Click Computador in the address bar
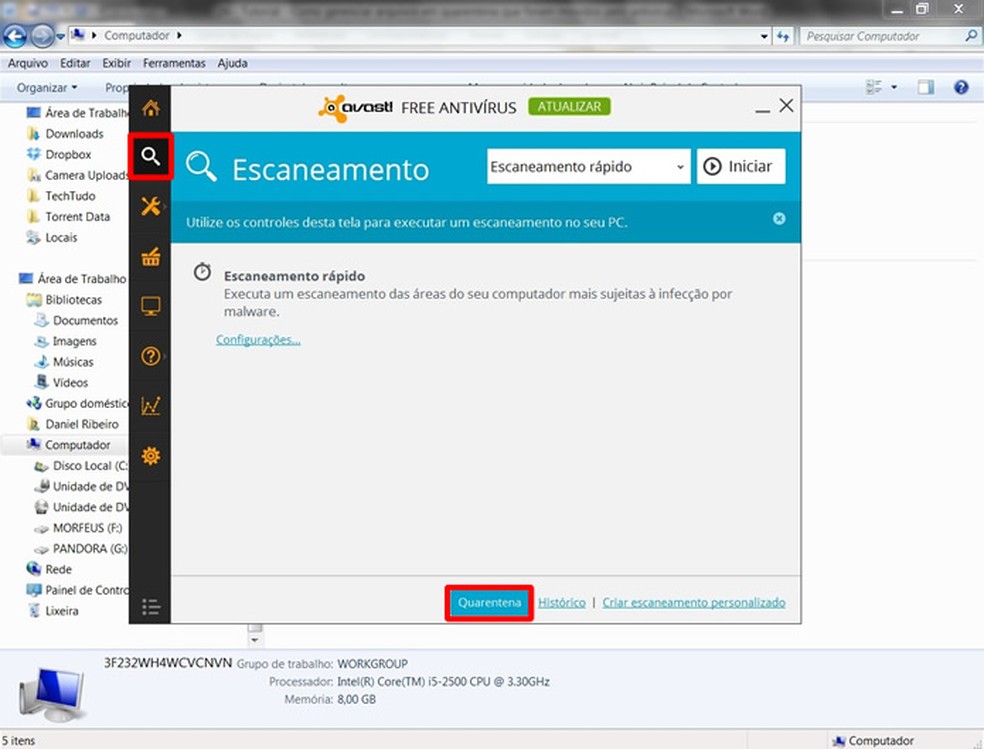Screen dimensions: 984x749 tap(137, 36)
